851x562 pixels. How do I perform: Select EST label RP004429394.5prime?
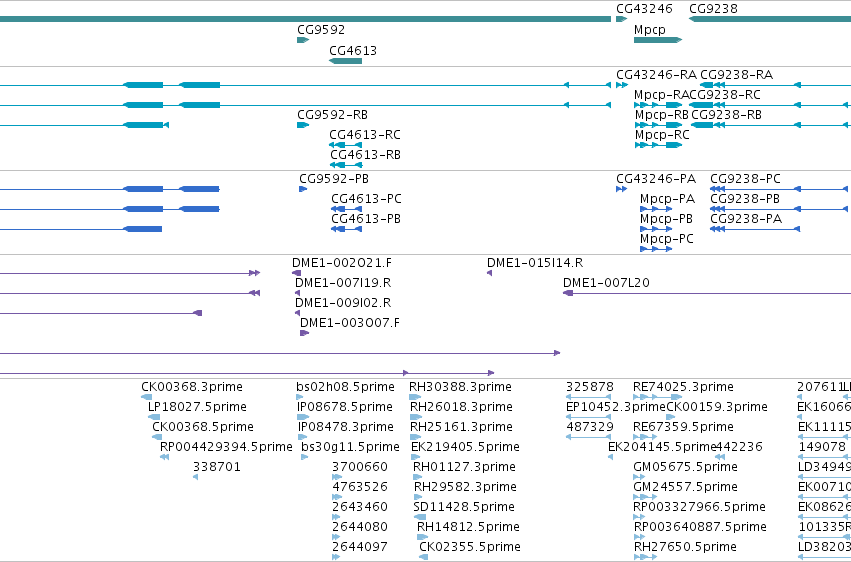click(226, 448)
